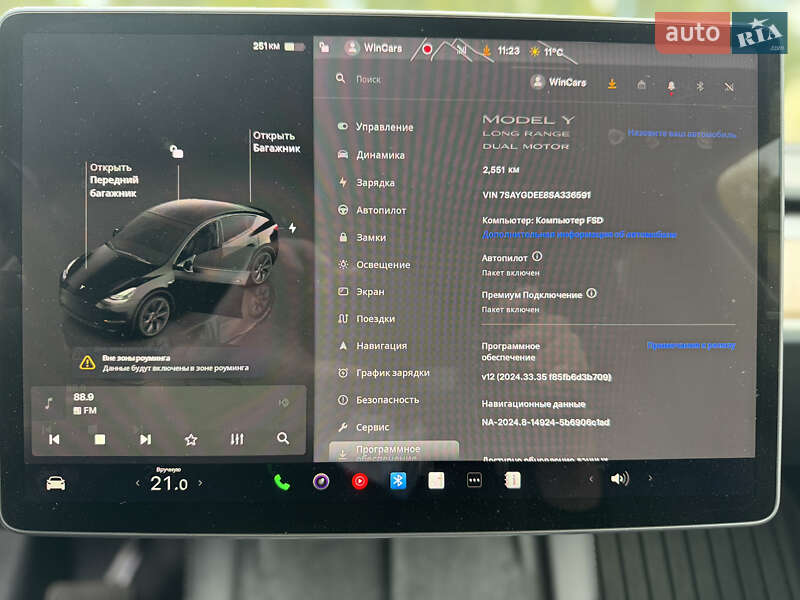Open the notifications bell icon
This screenshot has width=800, height=600.
[670, 87]
